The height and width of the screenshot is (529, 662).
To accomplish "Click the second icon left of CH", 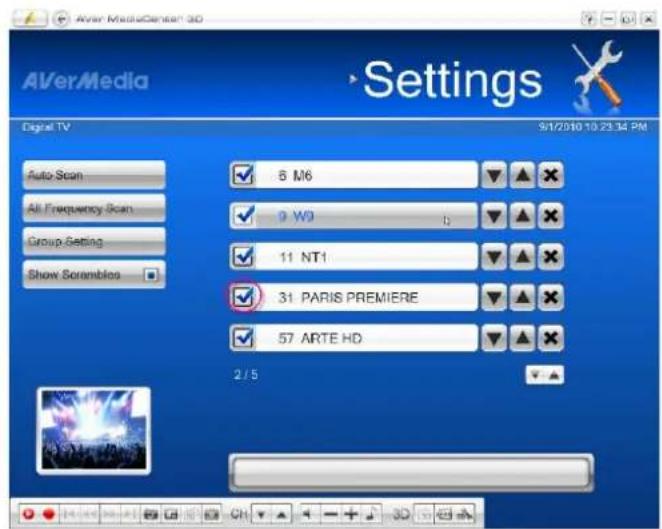I will click(x=191, y=514).
